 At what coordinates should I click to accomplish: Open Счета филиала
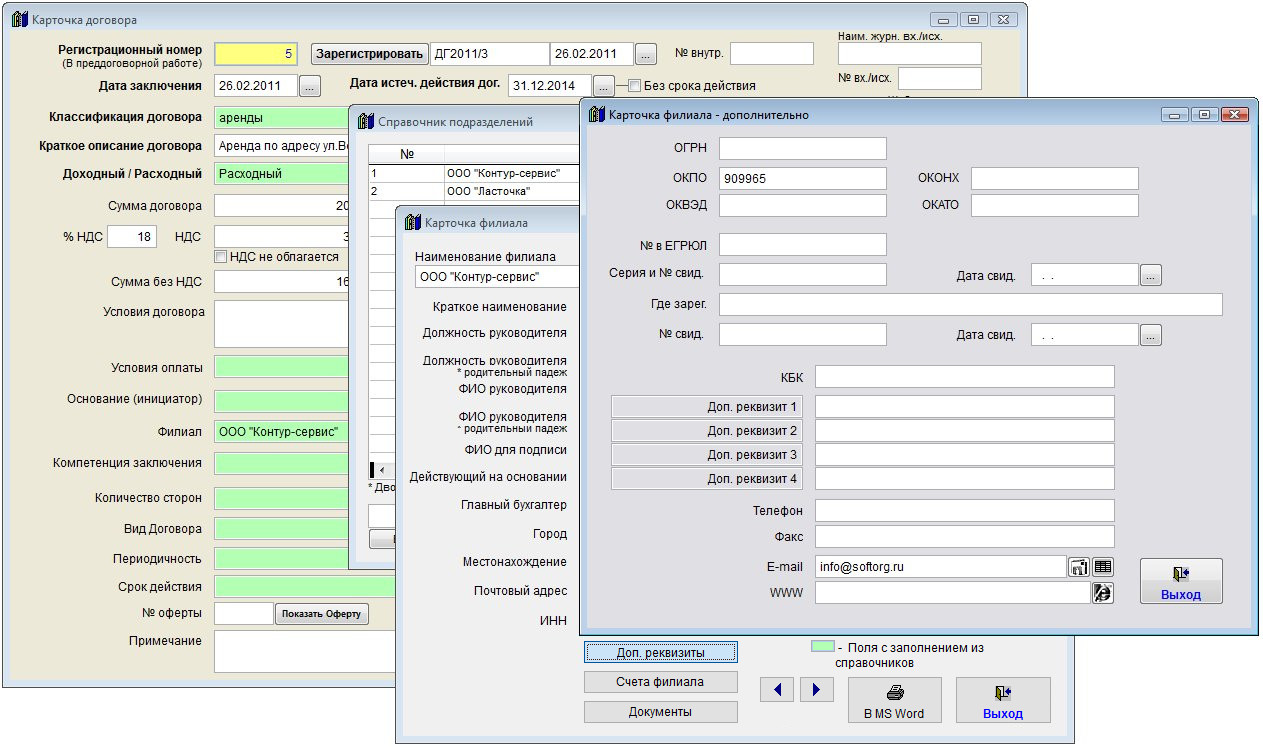pos(660,682)
